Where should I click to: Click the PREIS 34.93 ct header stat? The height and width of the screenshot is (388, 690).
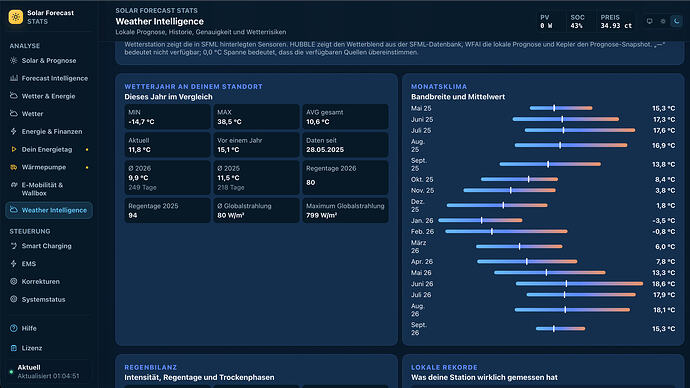616,22
